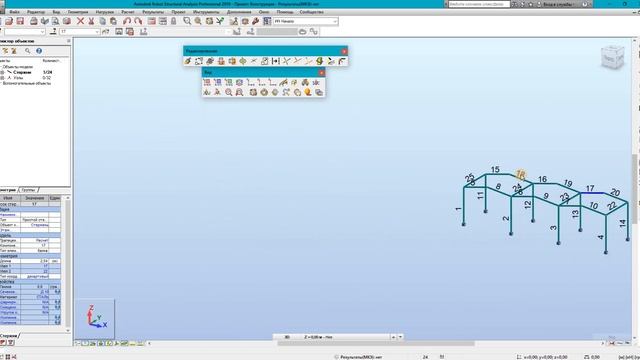This screenshot has width=640, height=360.
Task: Click bar label 15 in model
Action: tap(495, 169)
